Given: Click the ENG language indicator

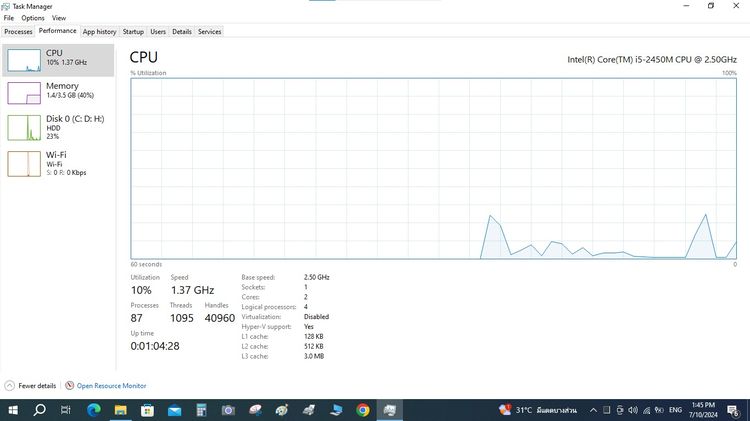Looking at the screenshot, I should [675, 410].
